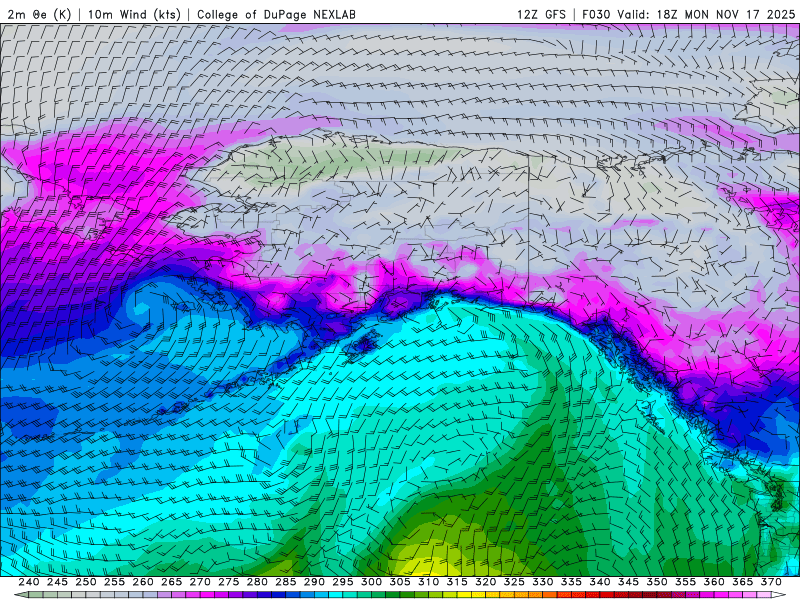Select the '10m Wind (kts)' header text
The image size is (800, 600).
pos(134,14)
